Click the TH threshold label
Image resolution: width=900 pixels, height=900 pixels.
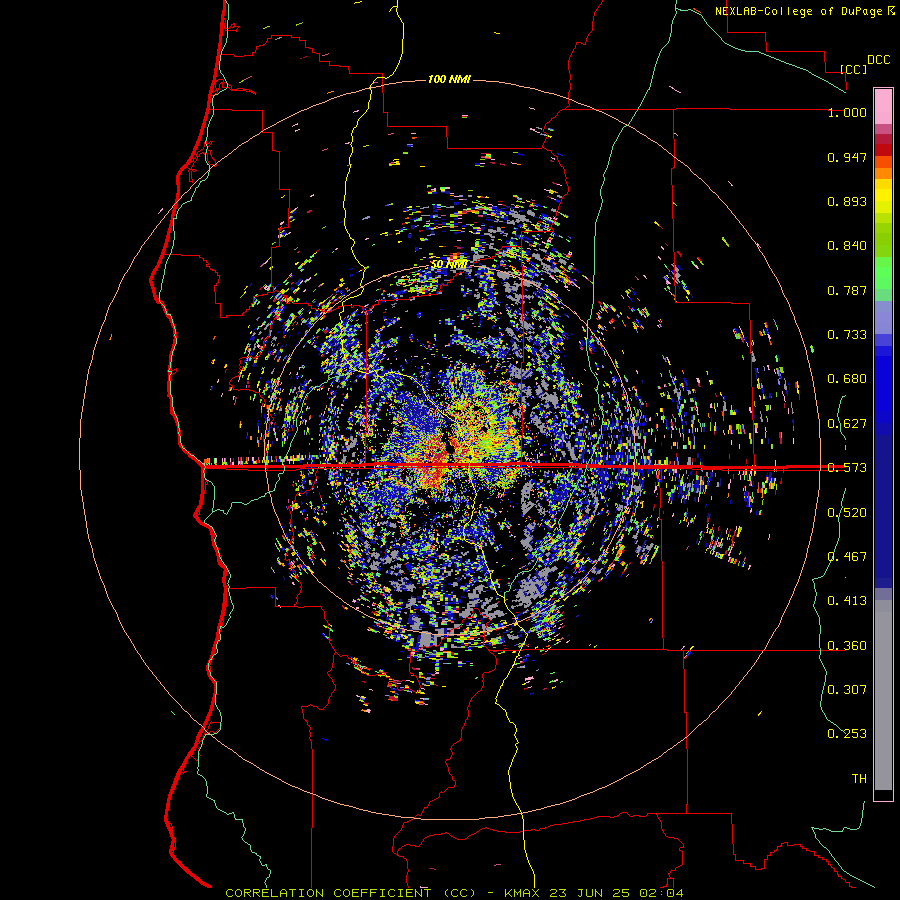[x=859, y=779]
